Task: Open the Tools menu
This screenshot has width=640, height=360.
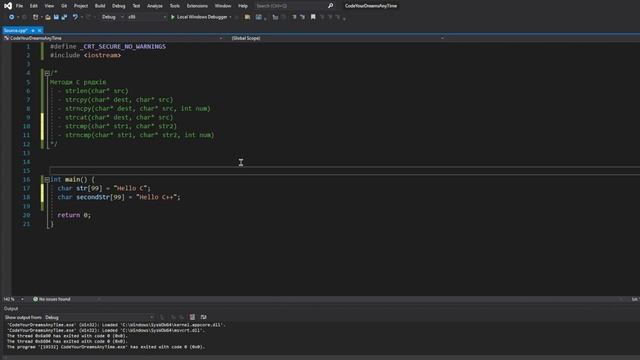Action: point(174,6)
